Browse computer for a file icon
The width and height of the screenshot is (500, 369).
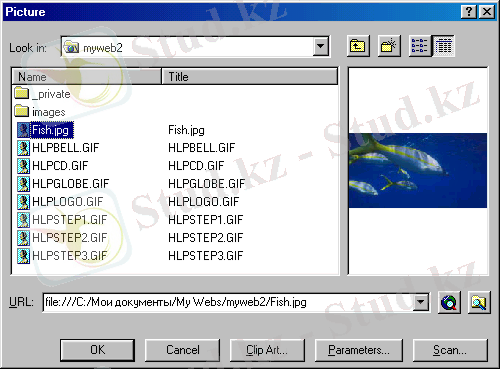pos(479,302)
